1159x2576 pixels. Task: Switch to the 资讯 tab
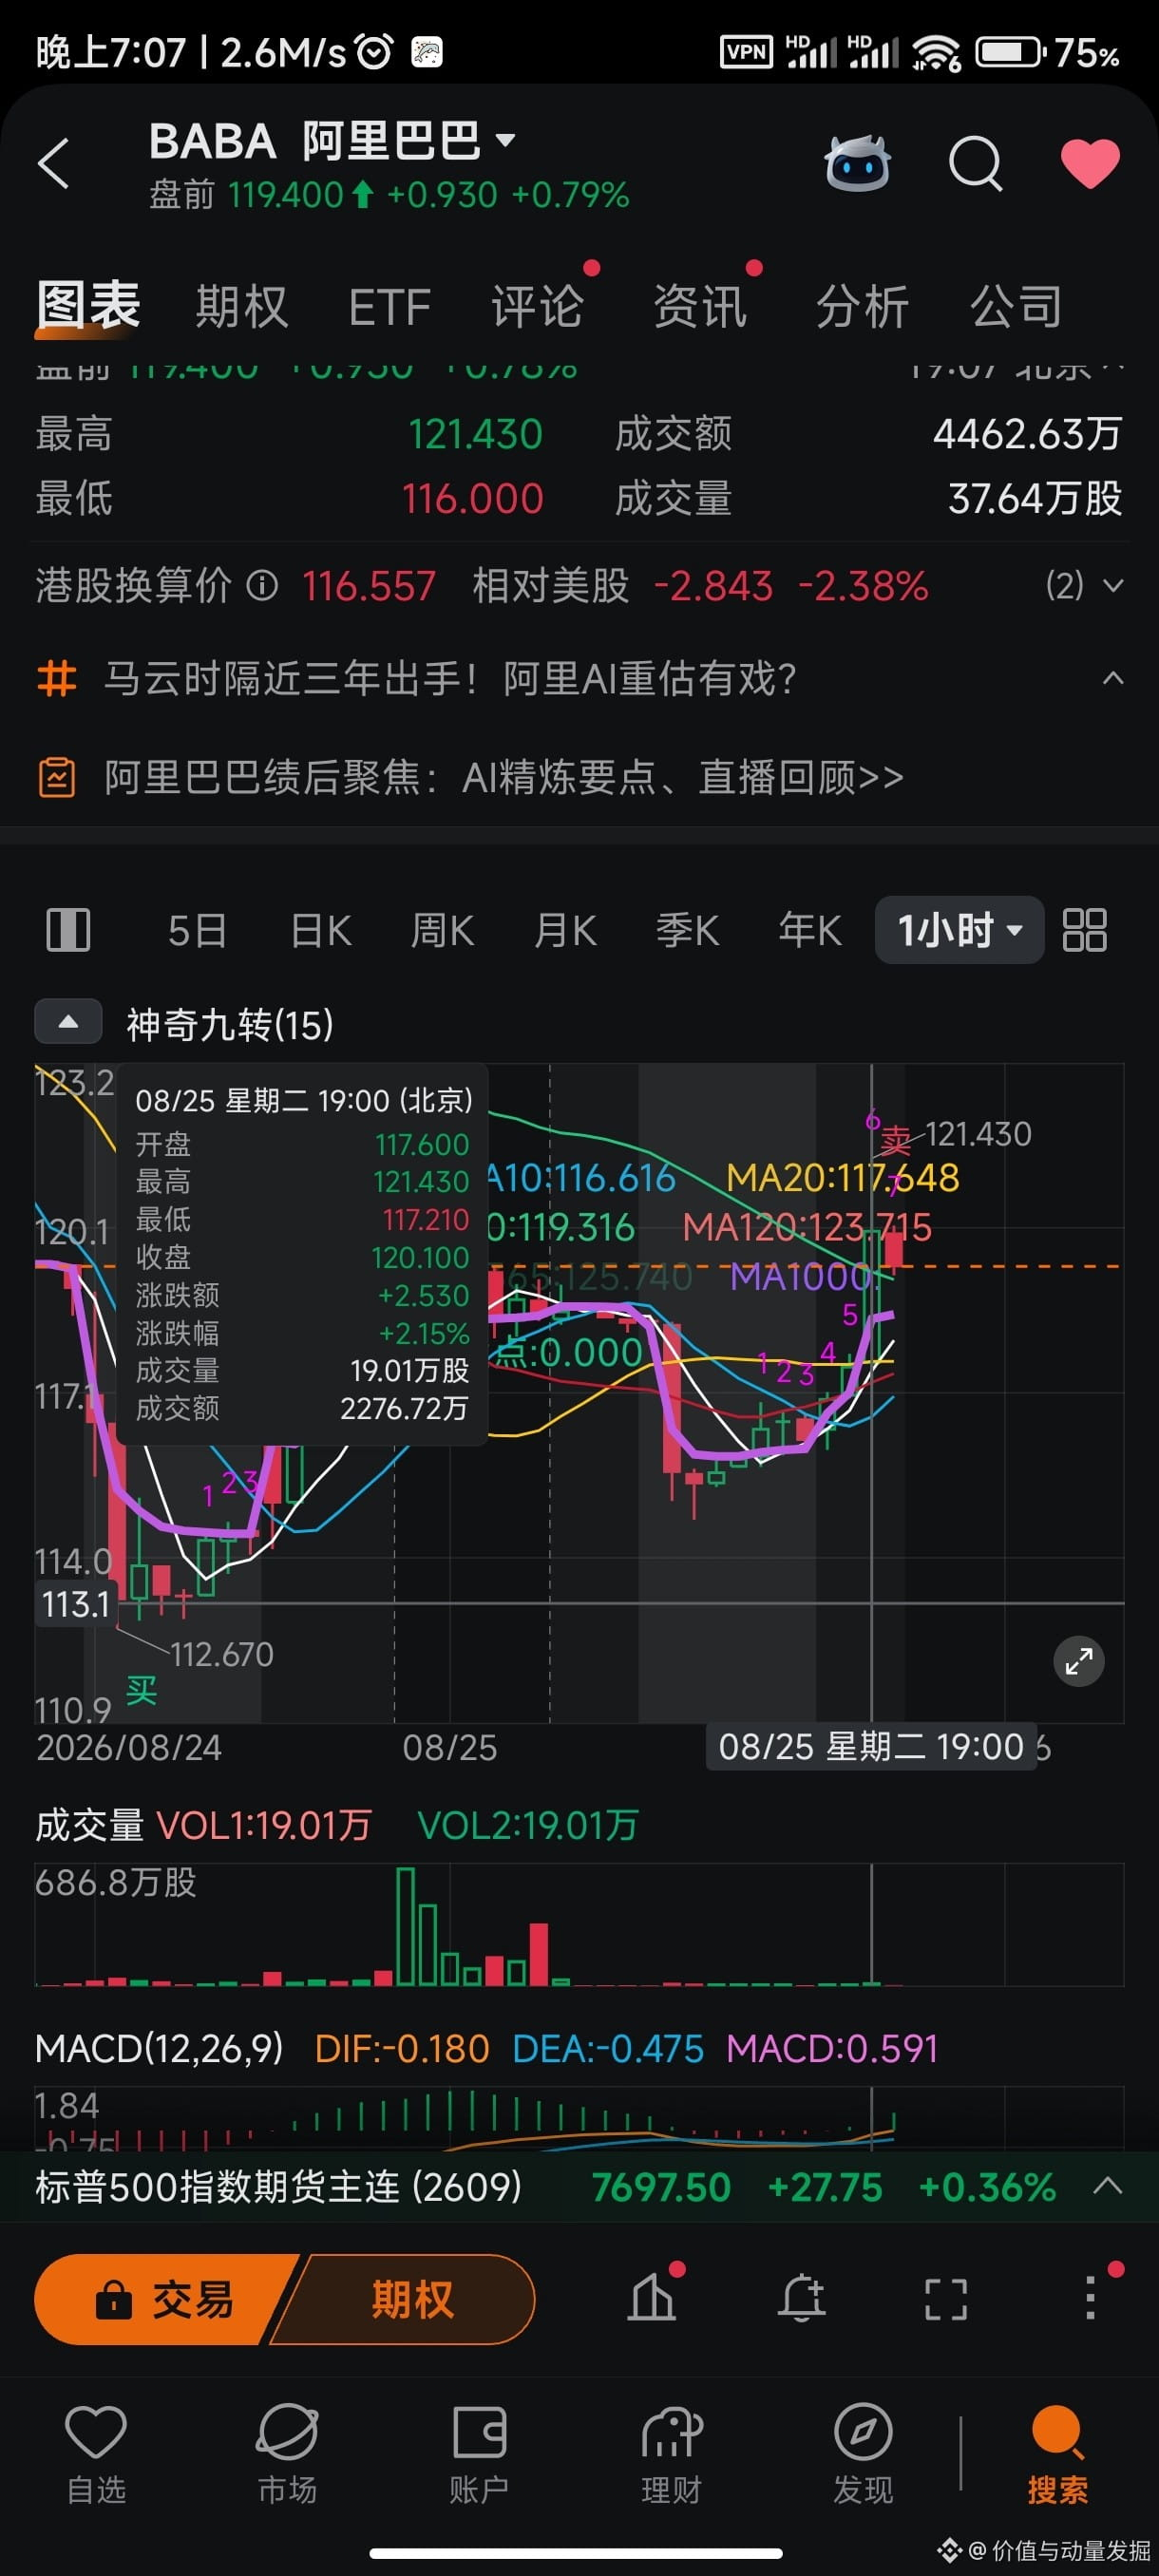(x=700, y=306)
